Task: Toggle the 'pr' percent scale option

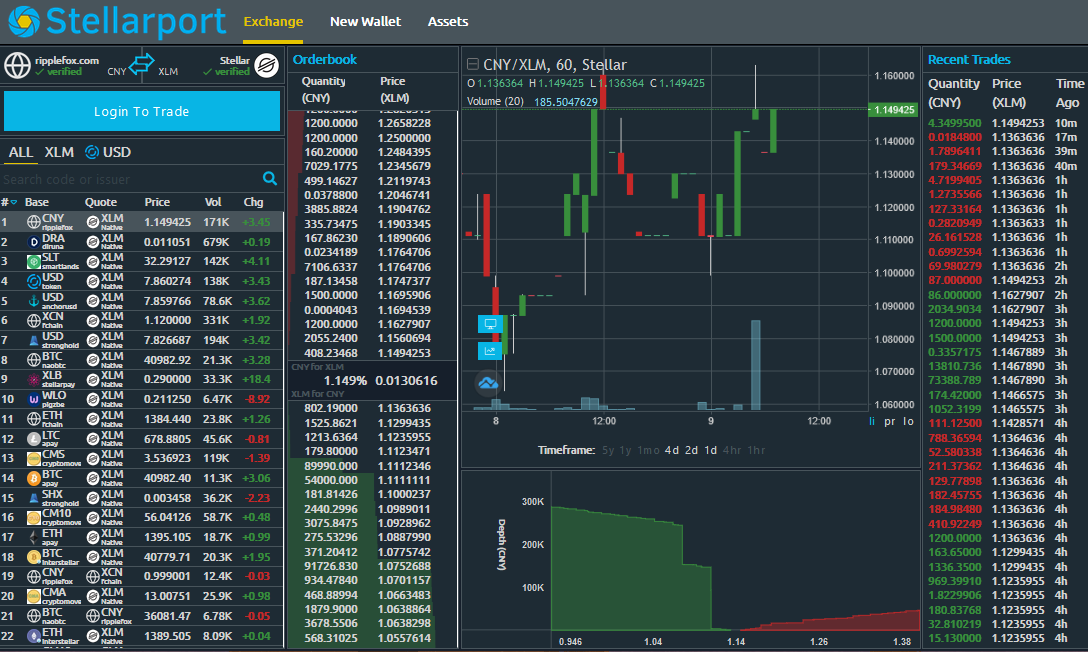Action: [889, 422]
